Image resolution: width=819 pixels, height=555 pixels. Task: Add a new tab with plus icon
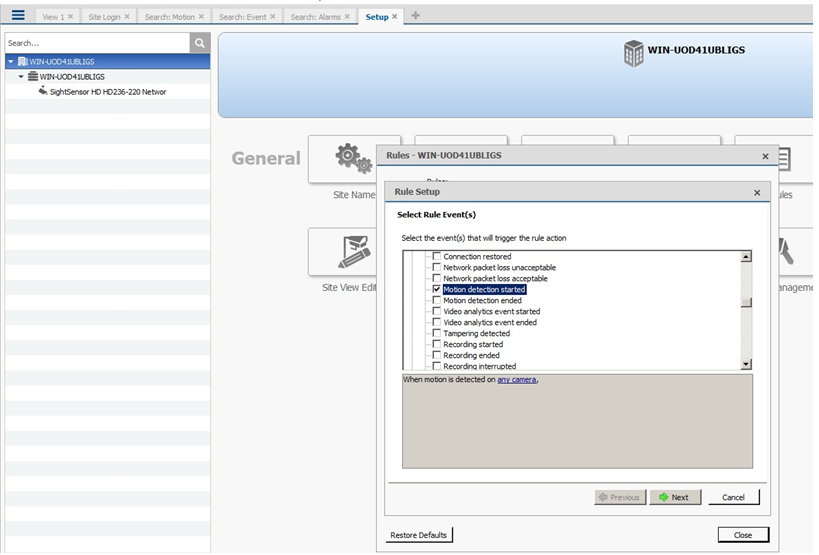pyautogui.click(x=416, y=16)
